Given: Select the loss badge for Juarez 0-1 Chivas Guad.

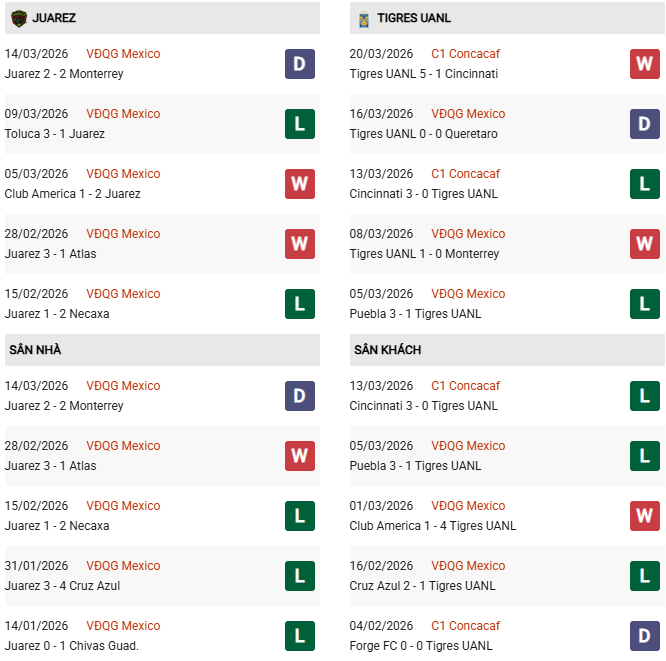Looking at the screenshot, I should [x=300, y=636].
